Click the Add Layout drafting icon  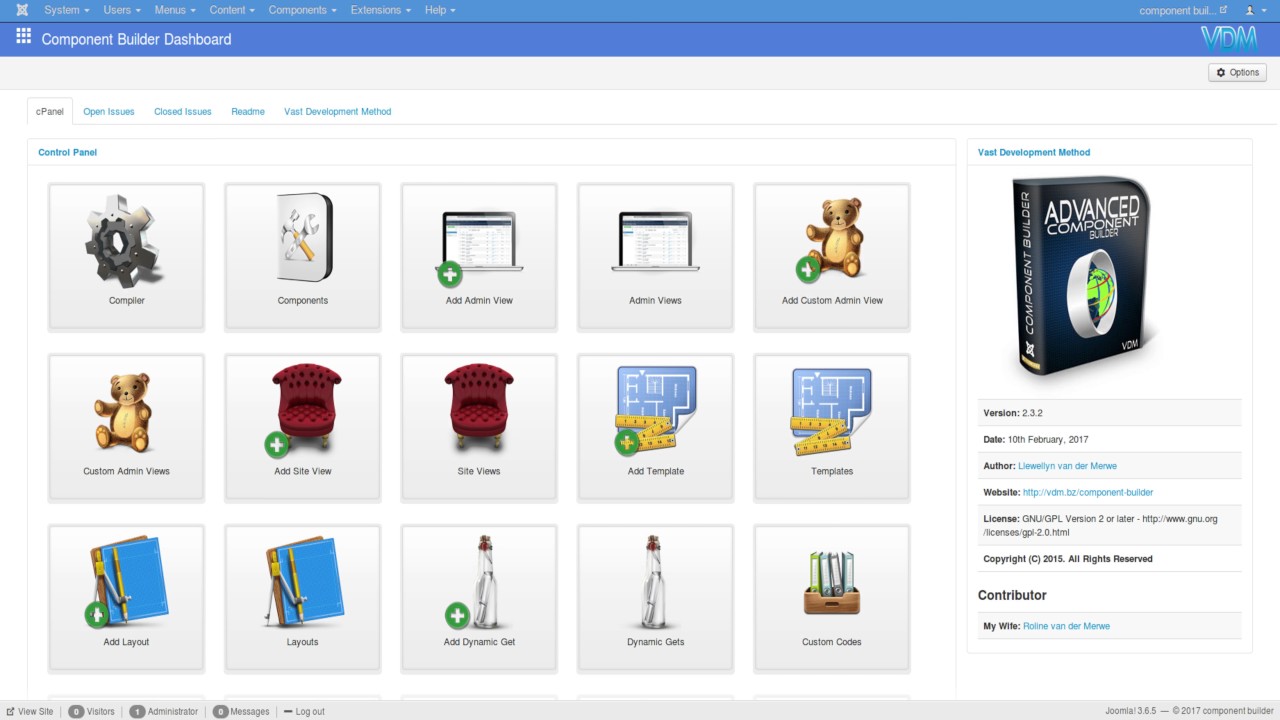click(127, 582)
